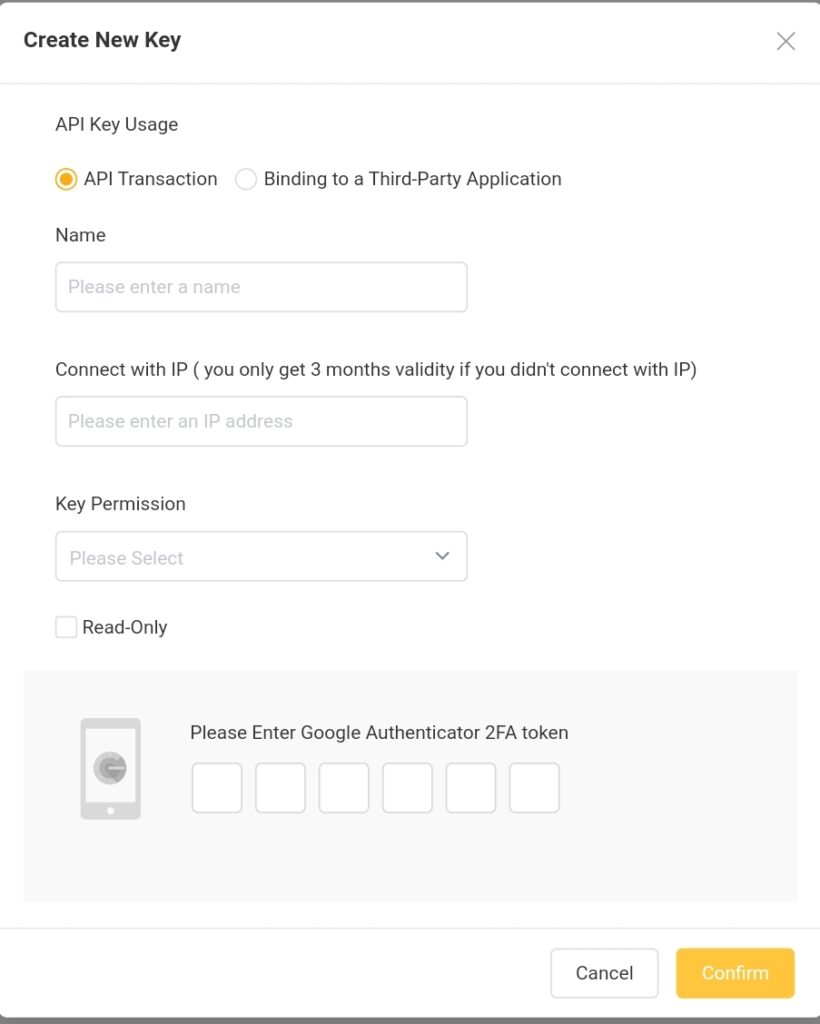820x1024 pixels.
Task: Select the first 2FA token digit box
Action: click(217, 788)
